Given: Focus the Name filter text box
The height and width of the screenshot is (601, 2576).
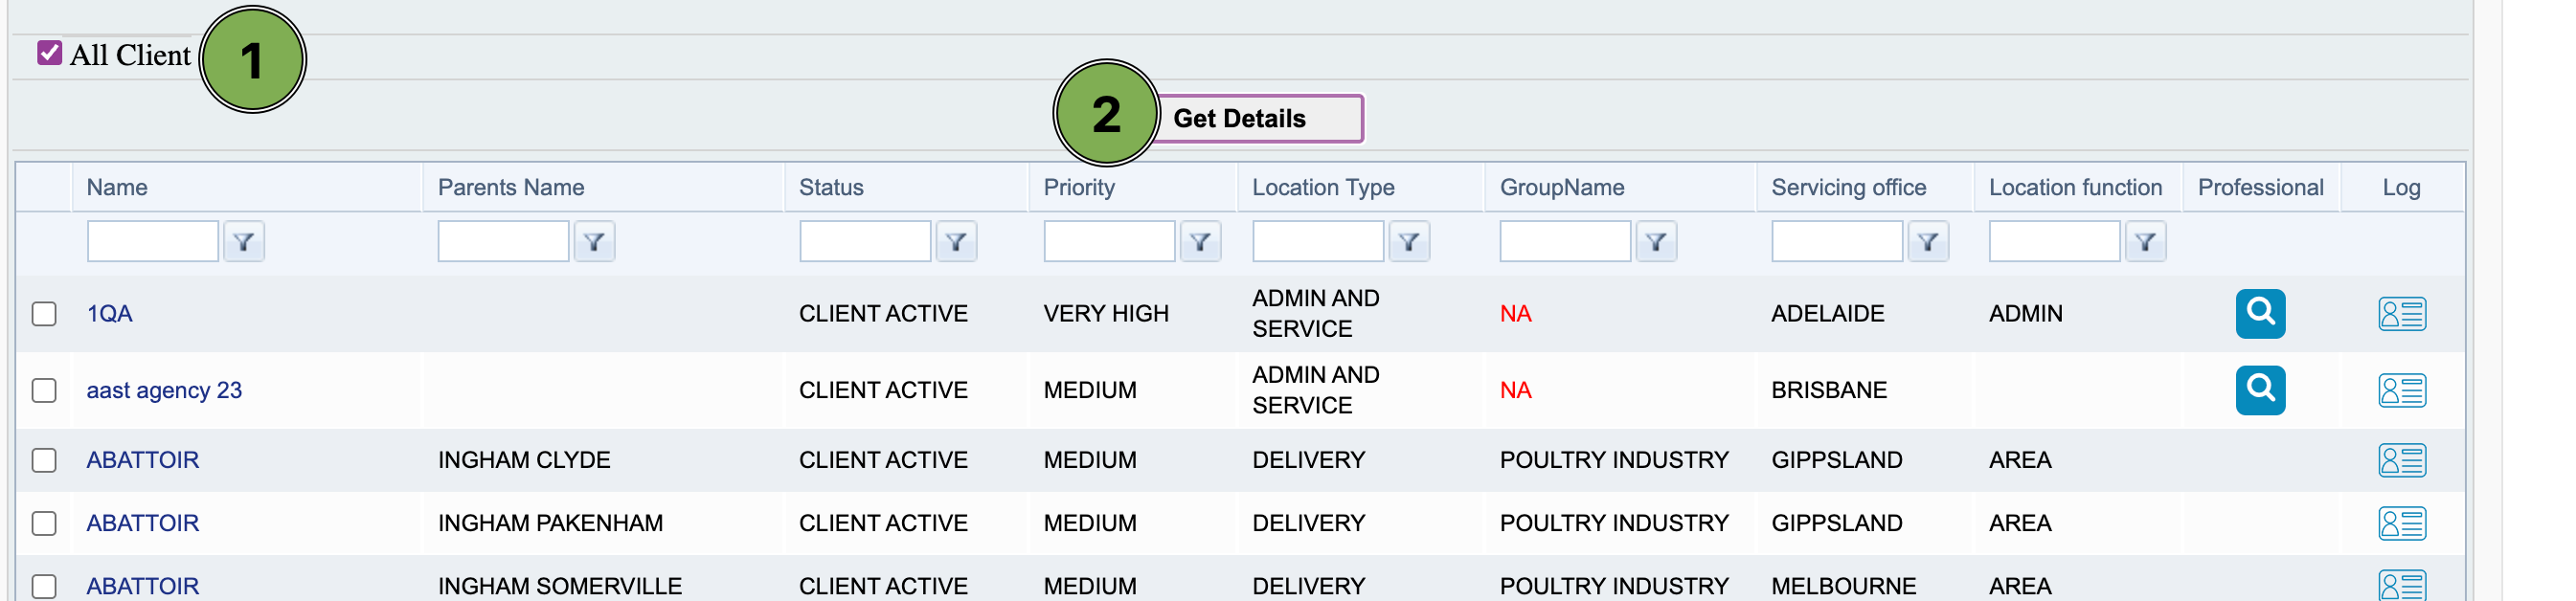Looking at the screenshot, I should pyautogui.click(x=153, y=242).
